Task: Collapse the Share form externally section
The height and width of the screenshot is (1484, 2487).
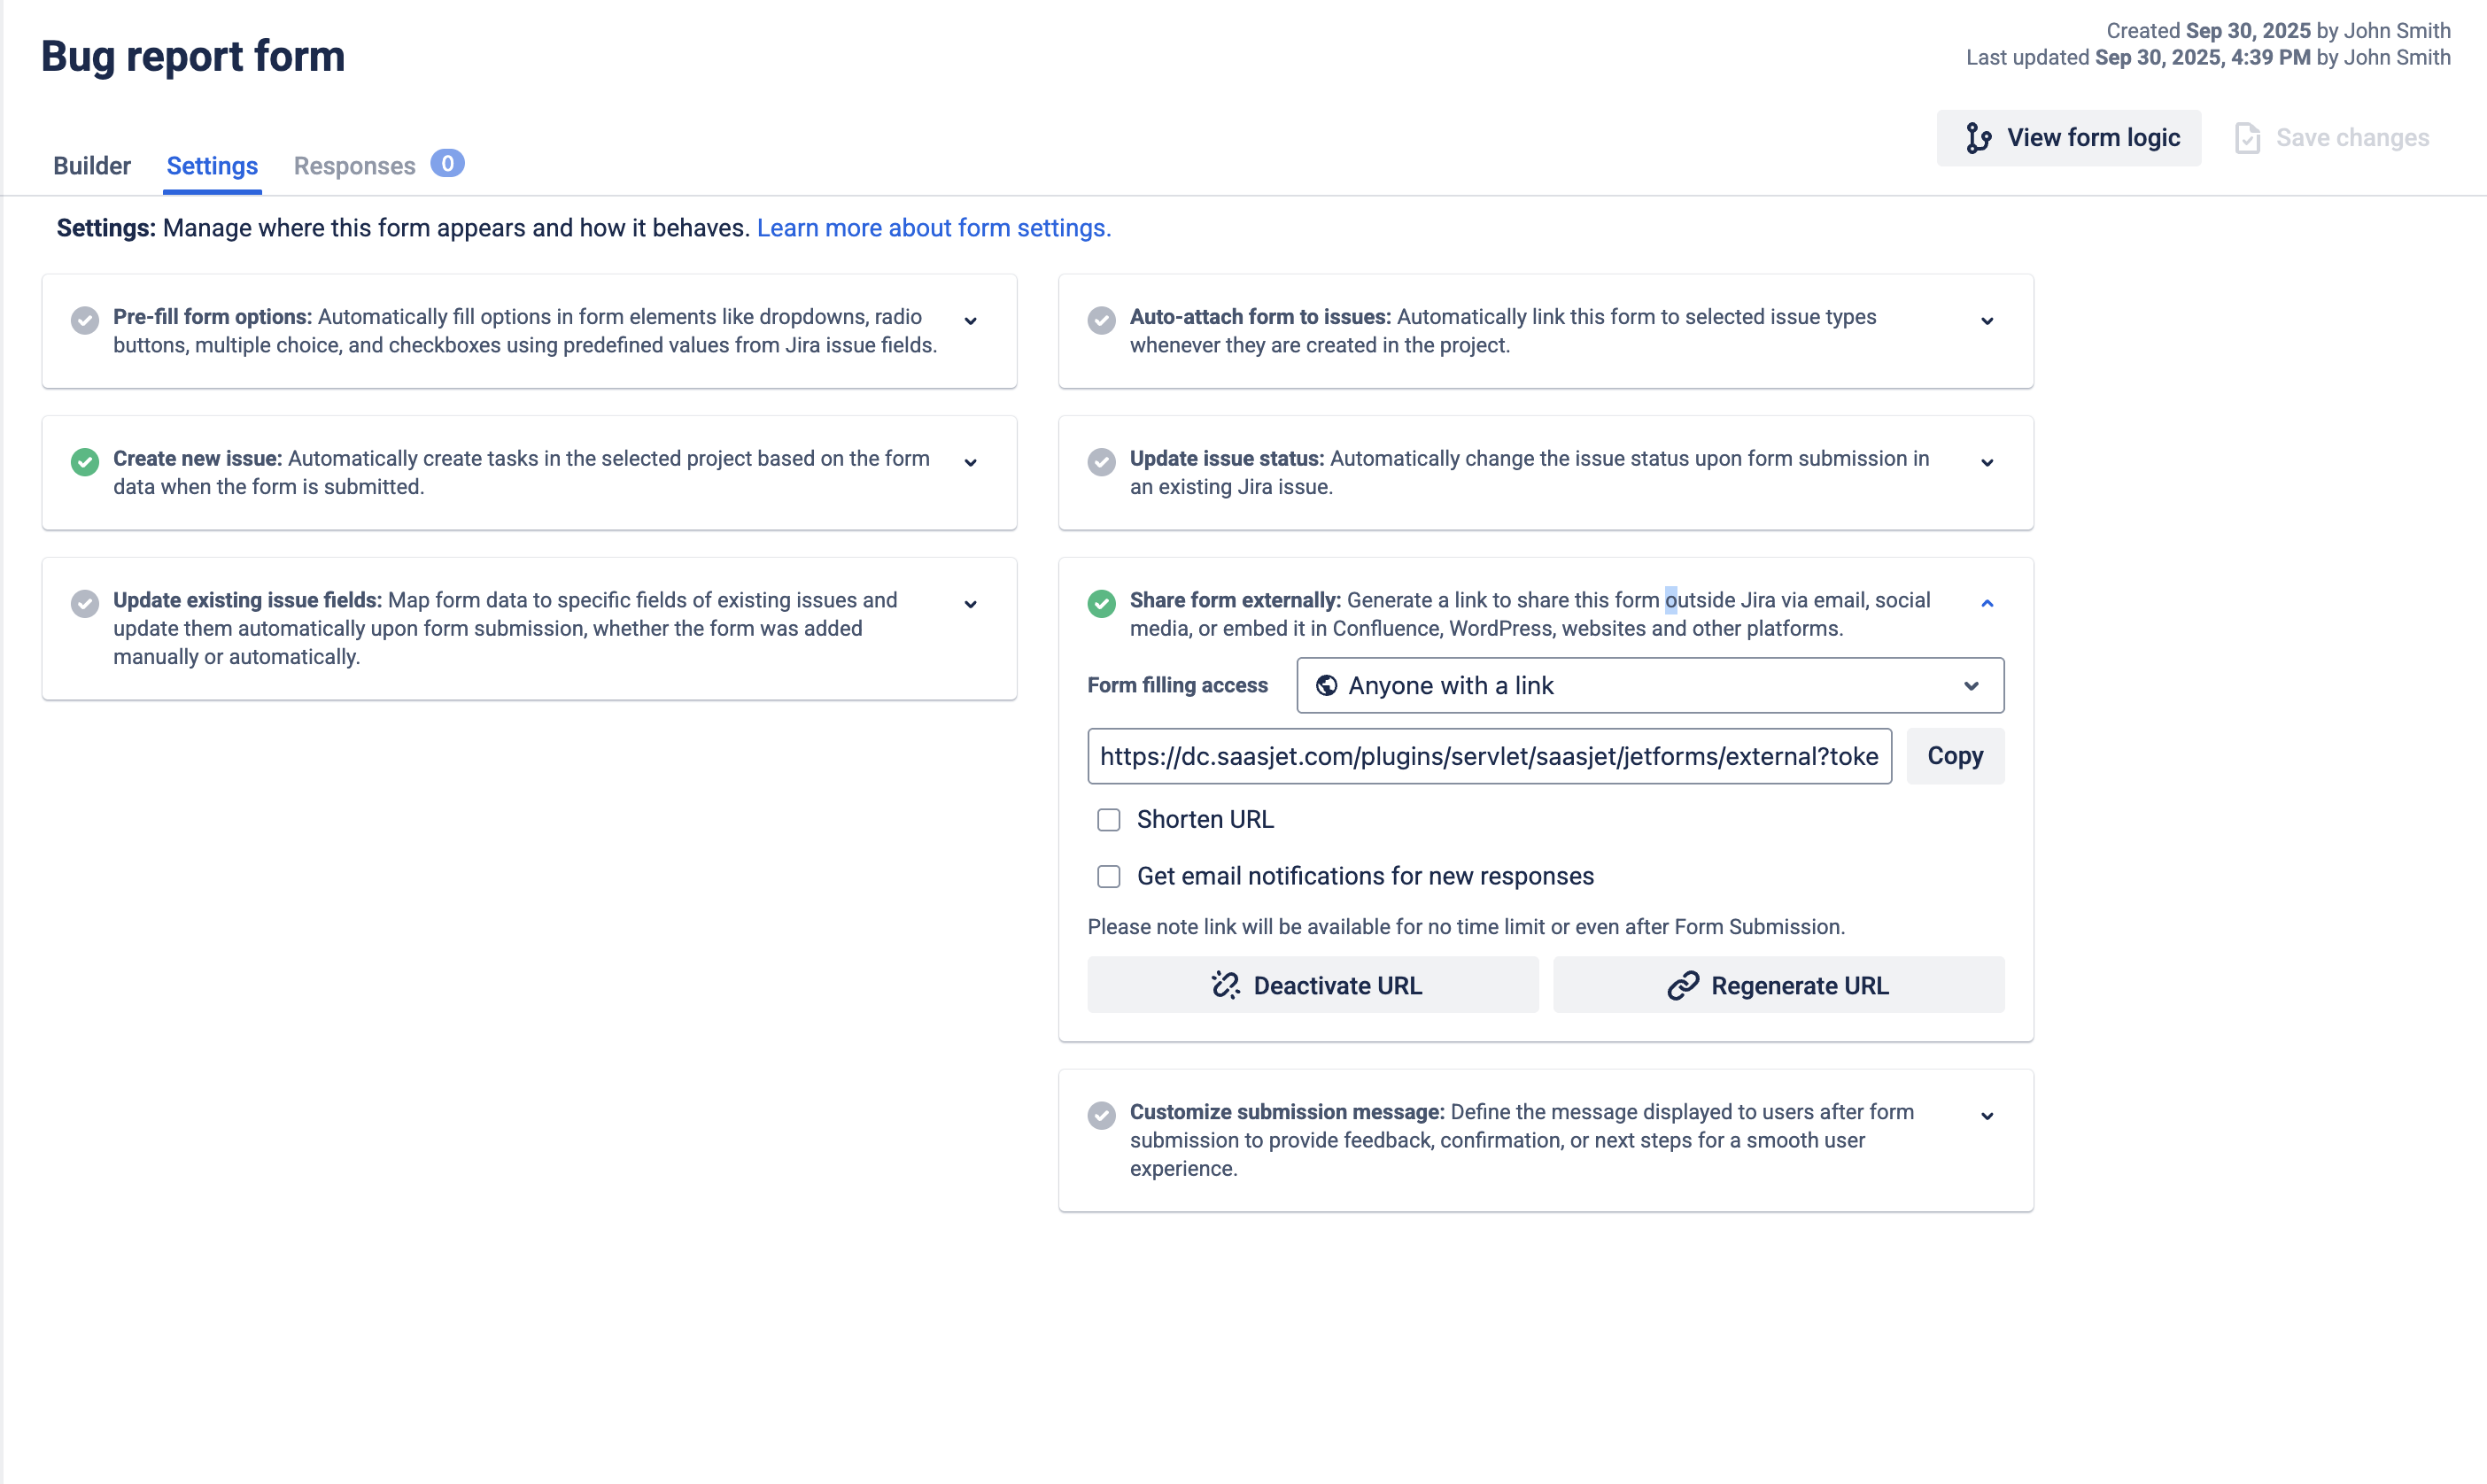Action: [1987, 603]
